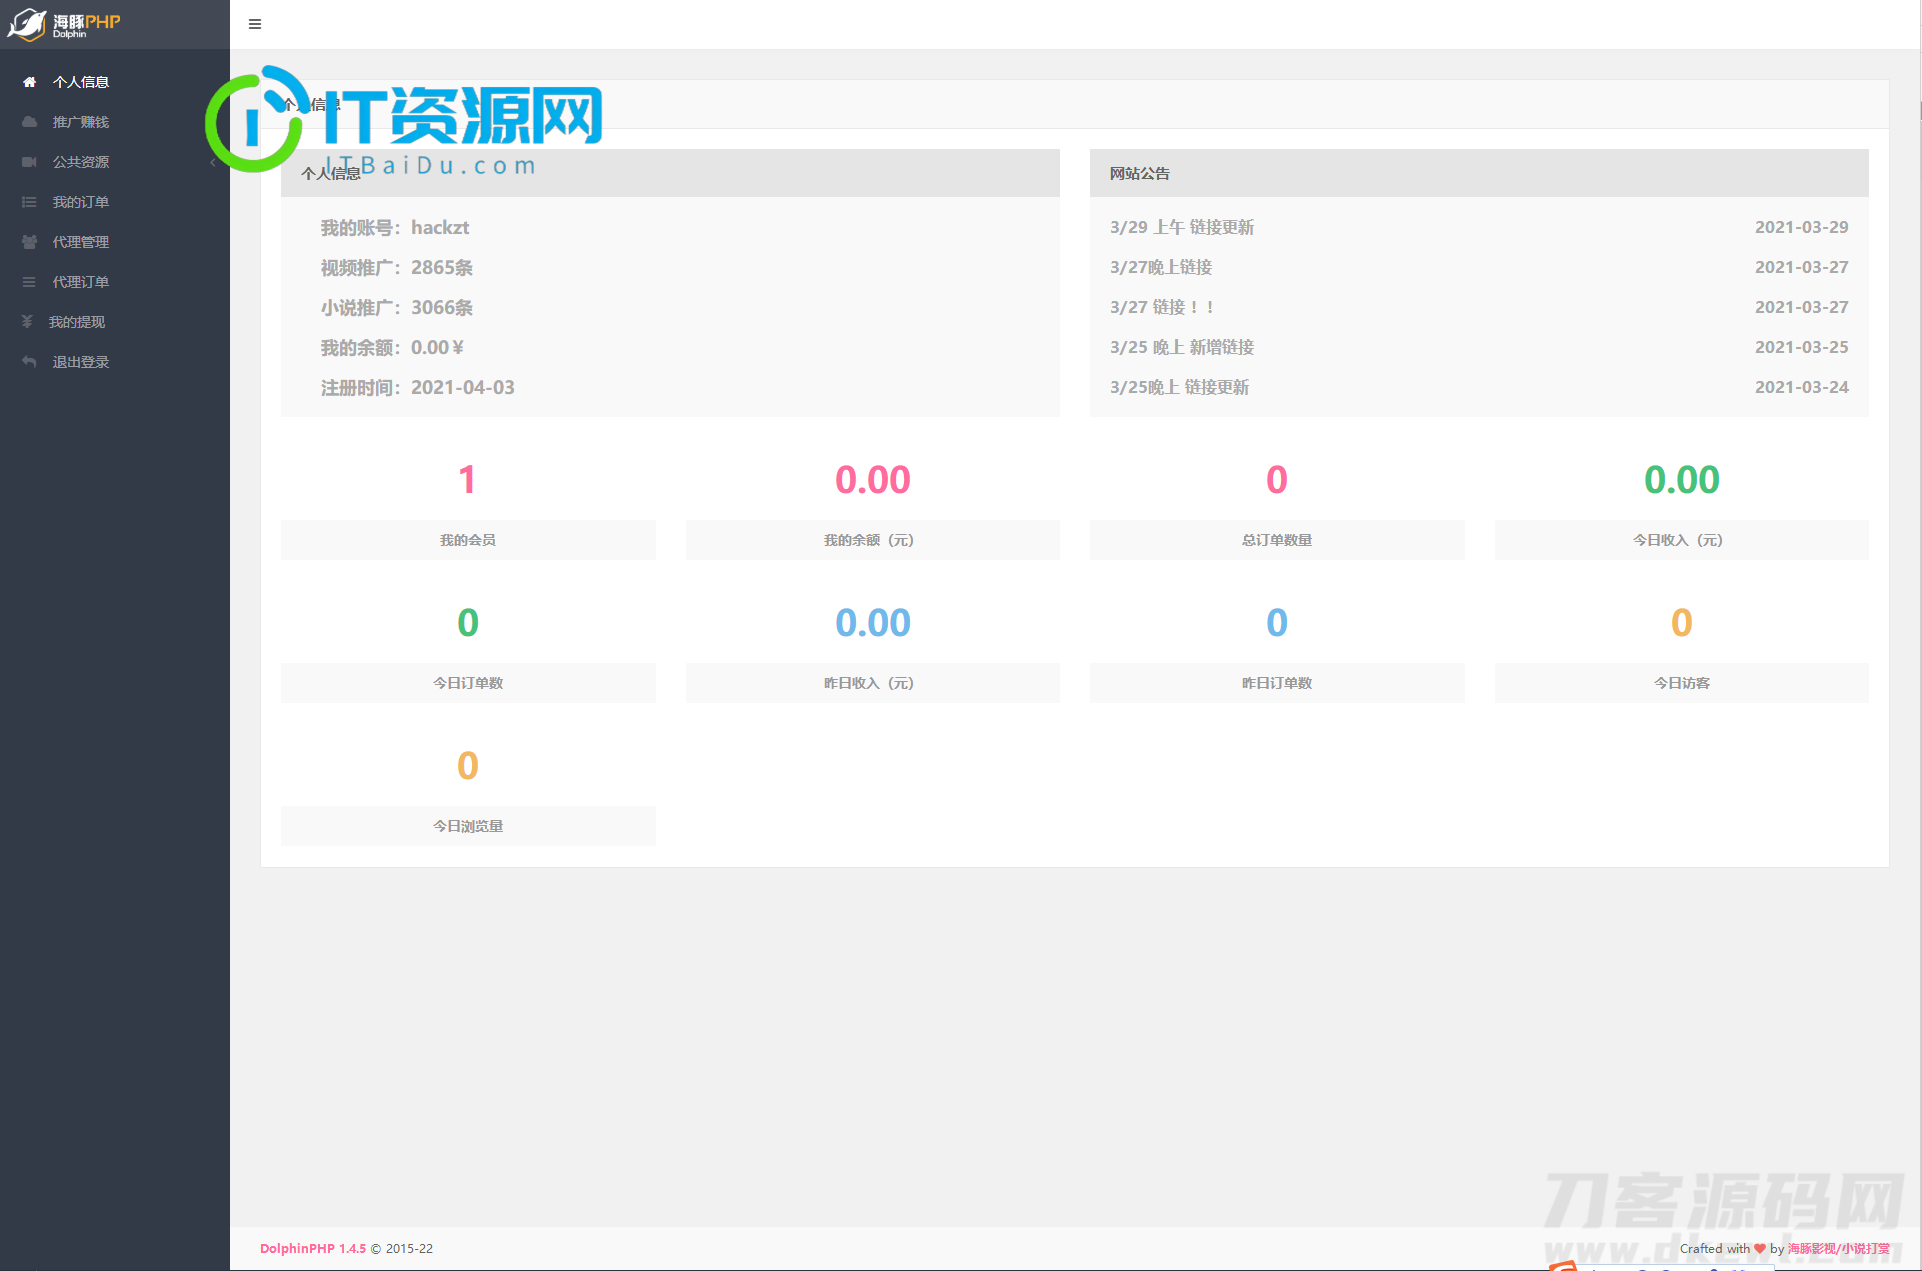Click the 昨日收入（元）stat card label
The image size is (1922, 1271).
pos(873,683)
